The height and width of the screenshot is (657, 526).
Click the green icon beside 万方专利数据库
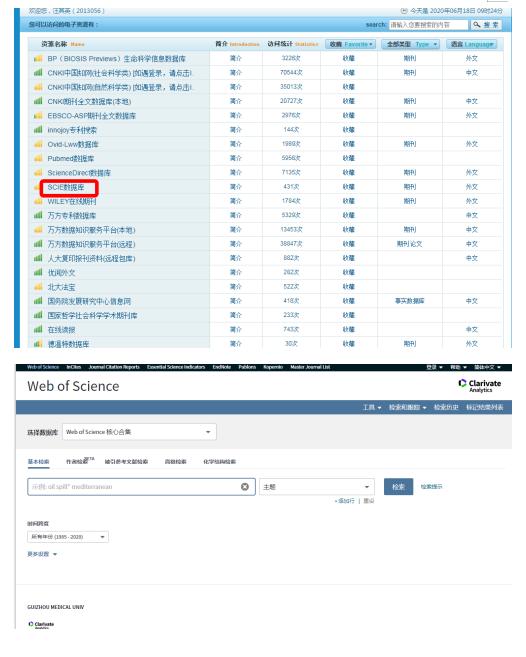click(x=38, y=215)
